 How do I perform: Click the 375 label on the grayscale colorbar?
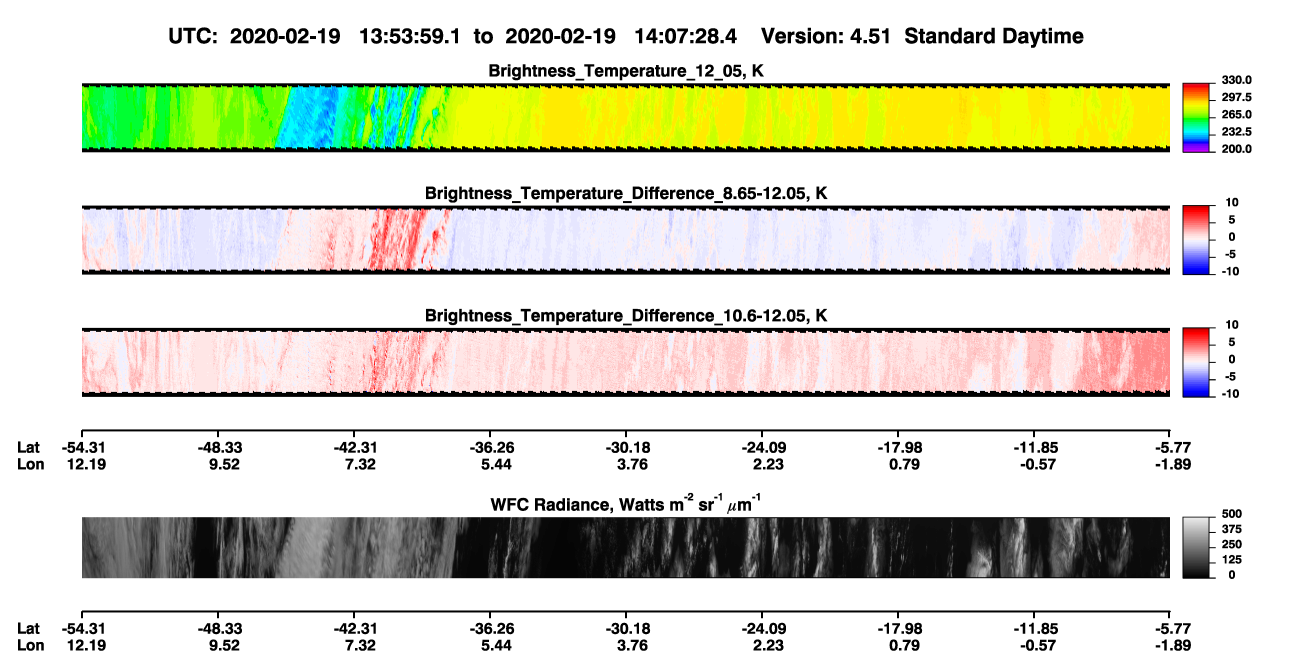[x=1230, y=530]
